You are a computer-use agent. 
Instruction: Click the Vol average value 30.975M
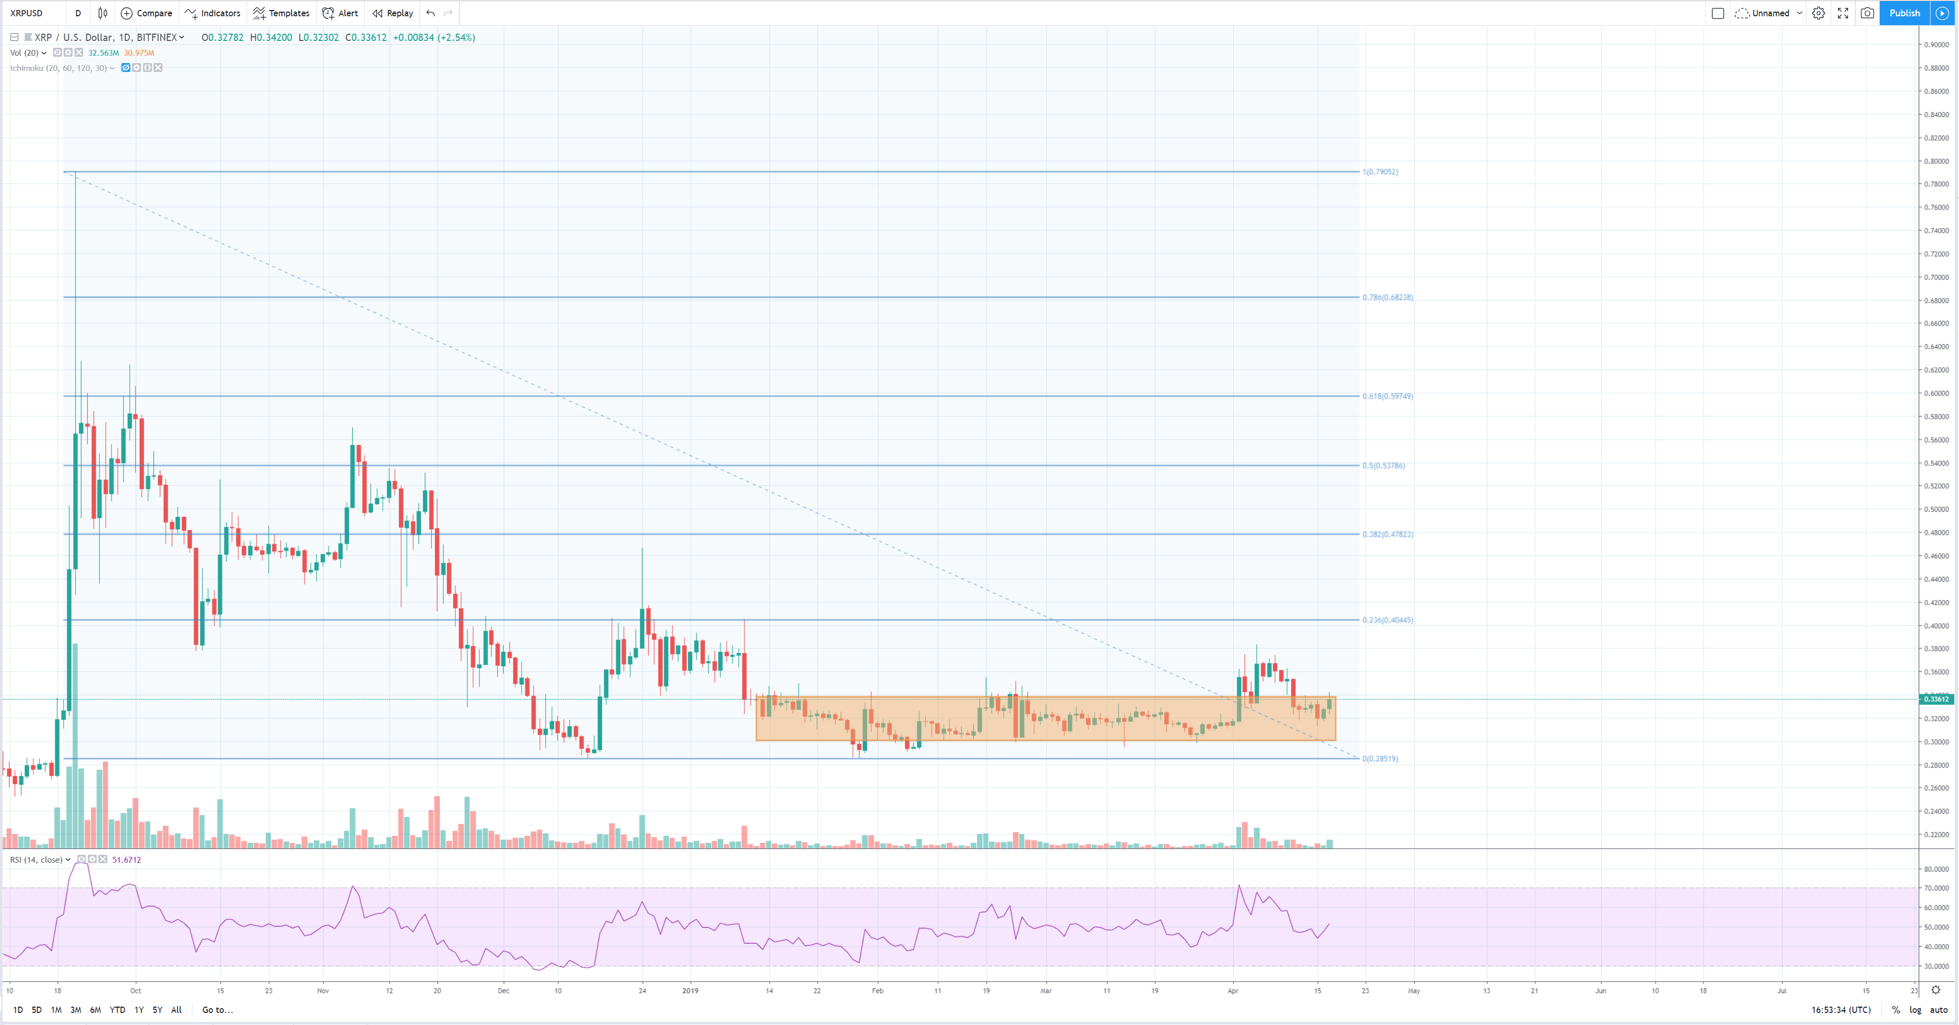pyautogui.click(x=139, y=53)
